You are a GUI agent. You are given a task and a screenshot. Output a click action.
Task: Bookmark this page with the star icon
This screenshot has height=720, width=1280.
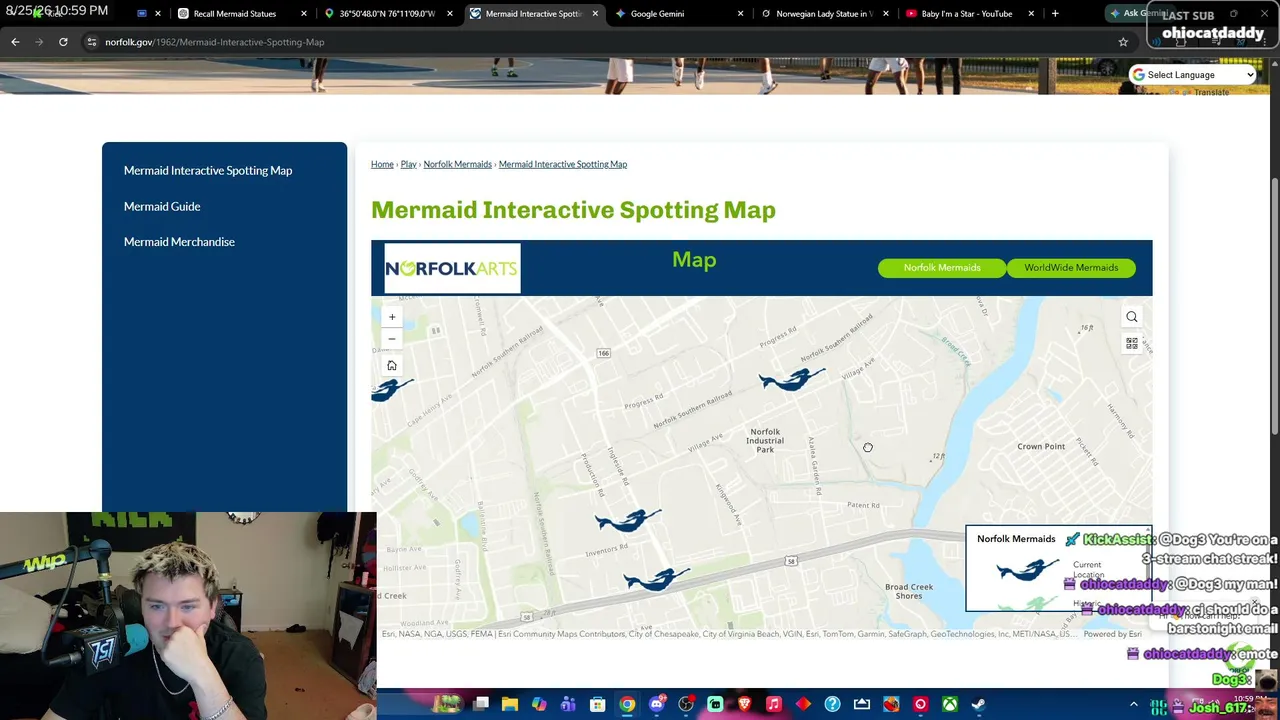click(x=1123, y=42)
